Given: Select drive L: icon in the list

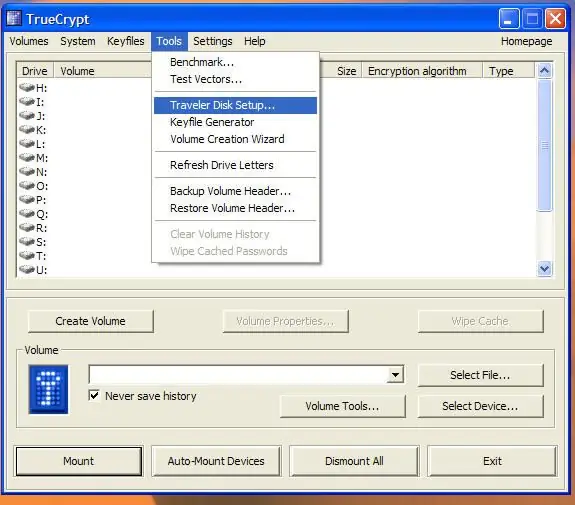Looking at the screenshot, I should (27, 143).
